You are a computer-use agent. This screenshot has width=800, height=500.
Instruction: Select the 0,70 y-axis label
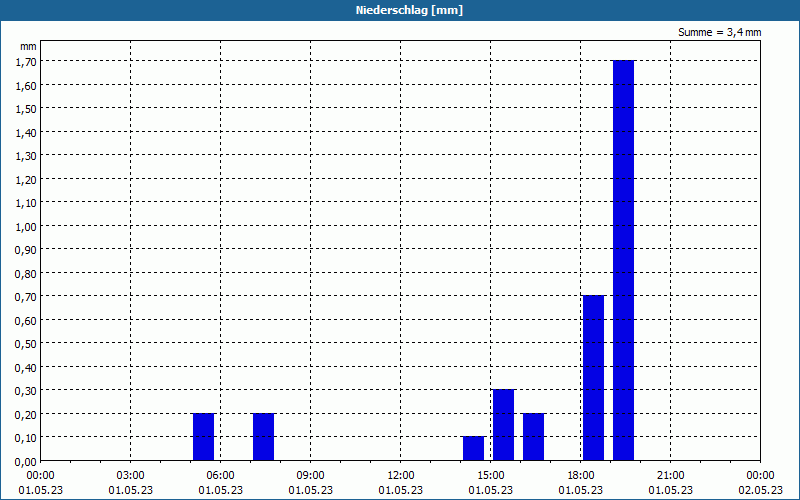(26, 297)
